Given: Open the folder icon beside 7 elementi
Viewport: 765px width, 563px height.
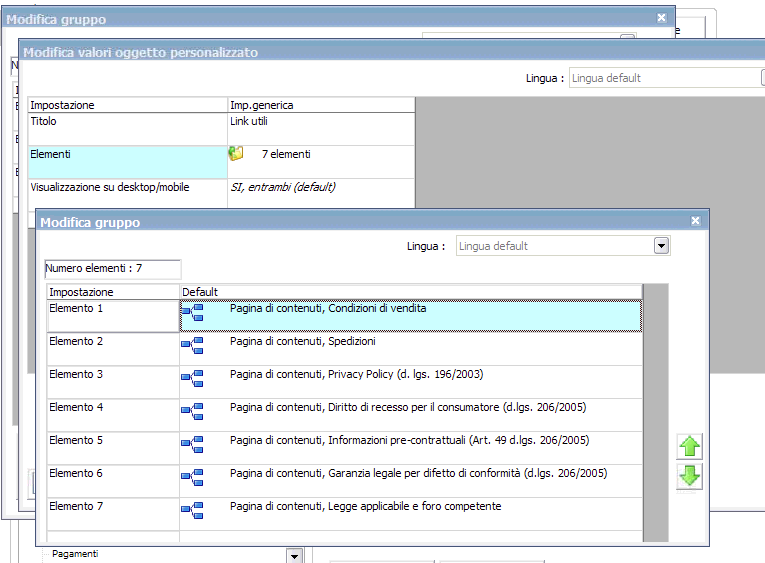Looking at the screenshot, I should coord(236,154).
